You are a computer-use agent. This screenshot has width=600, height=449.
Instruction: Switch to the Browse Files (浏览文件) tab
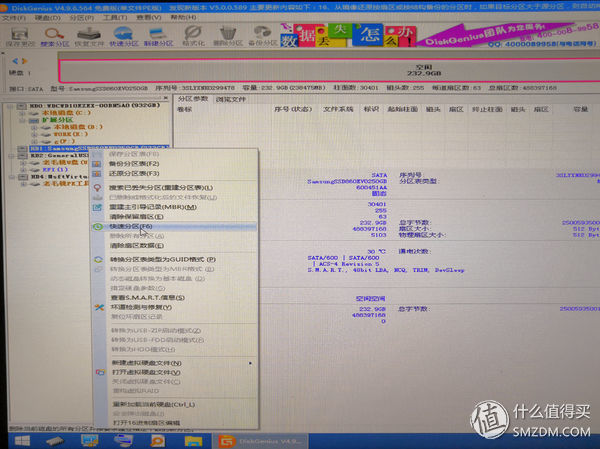click(x=230, y=99)
